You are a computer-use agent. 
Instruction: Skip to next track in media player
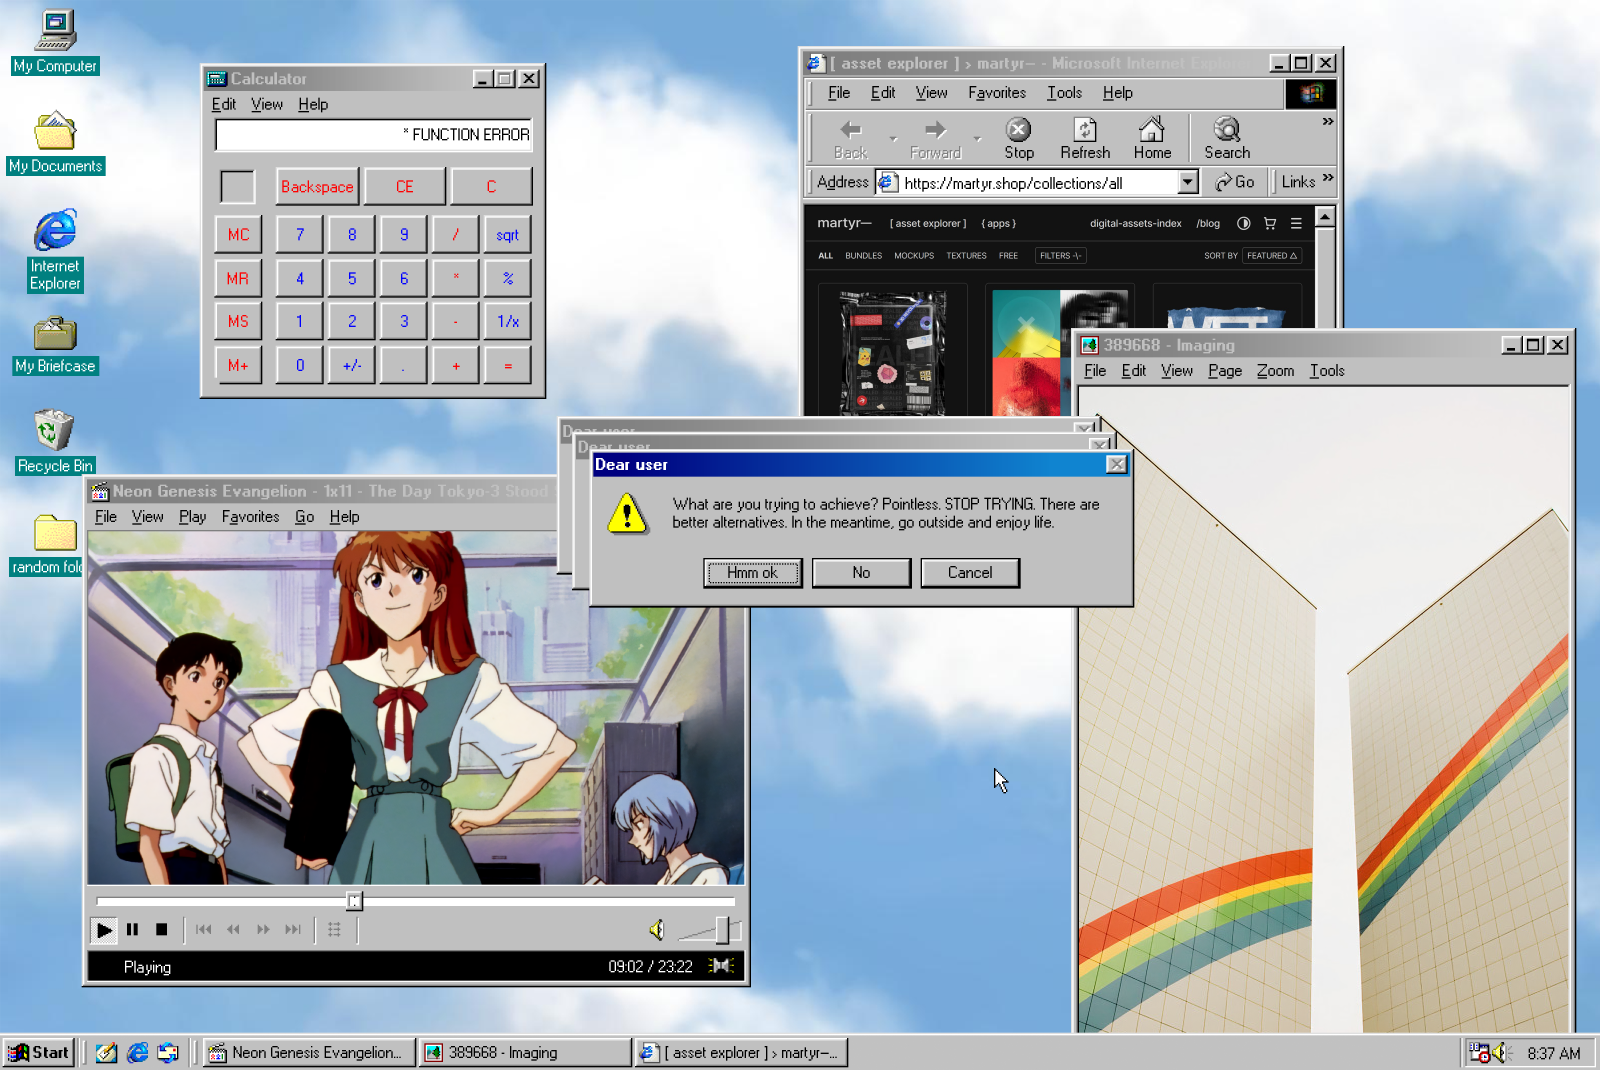coord(293,930)
